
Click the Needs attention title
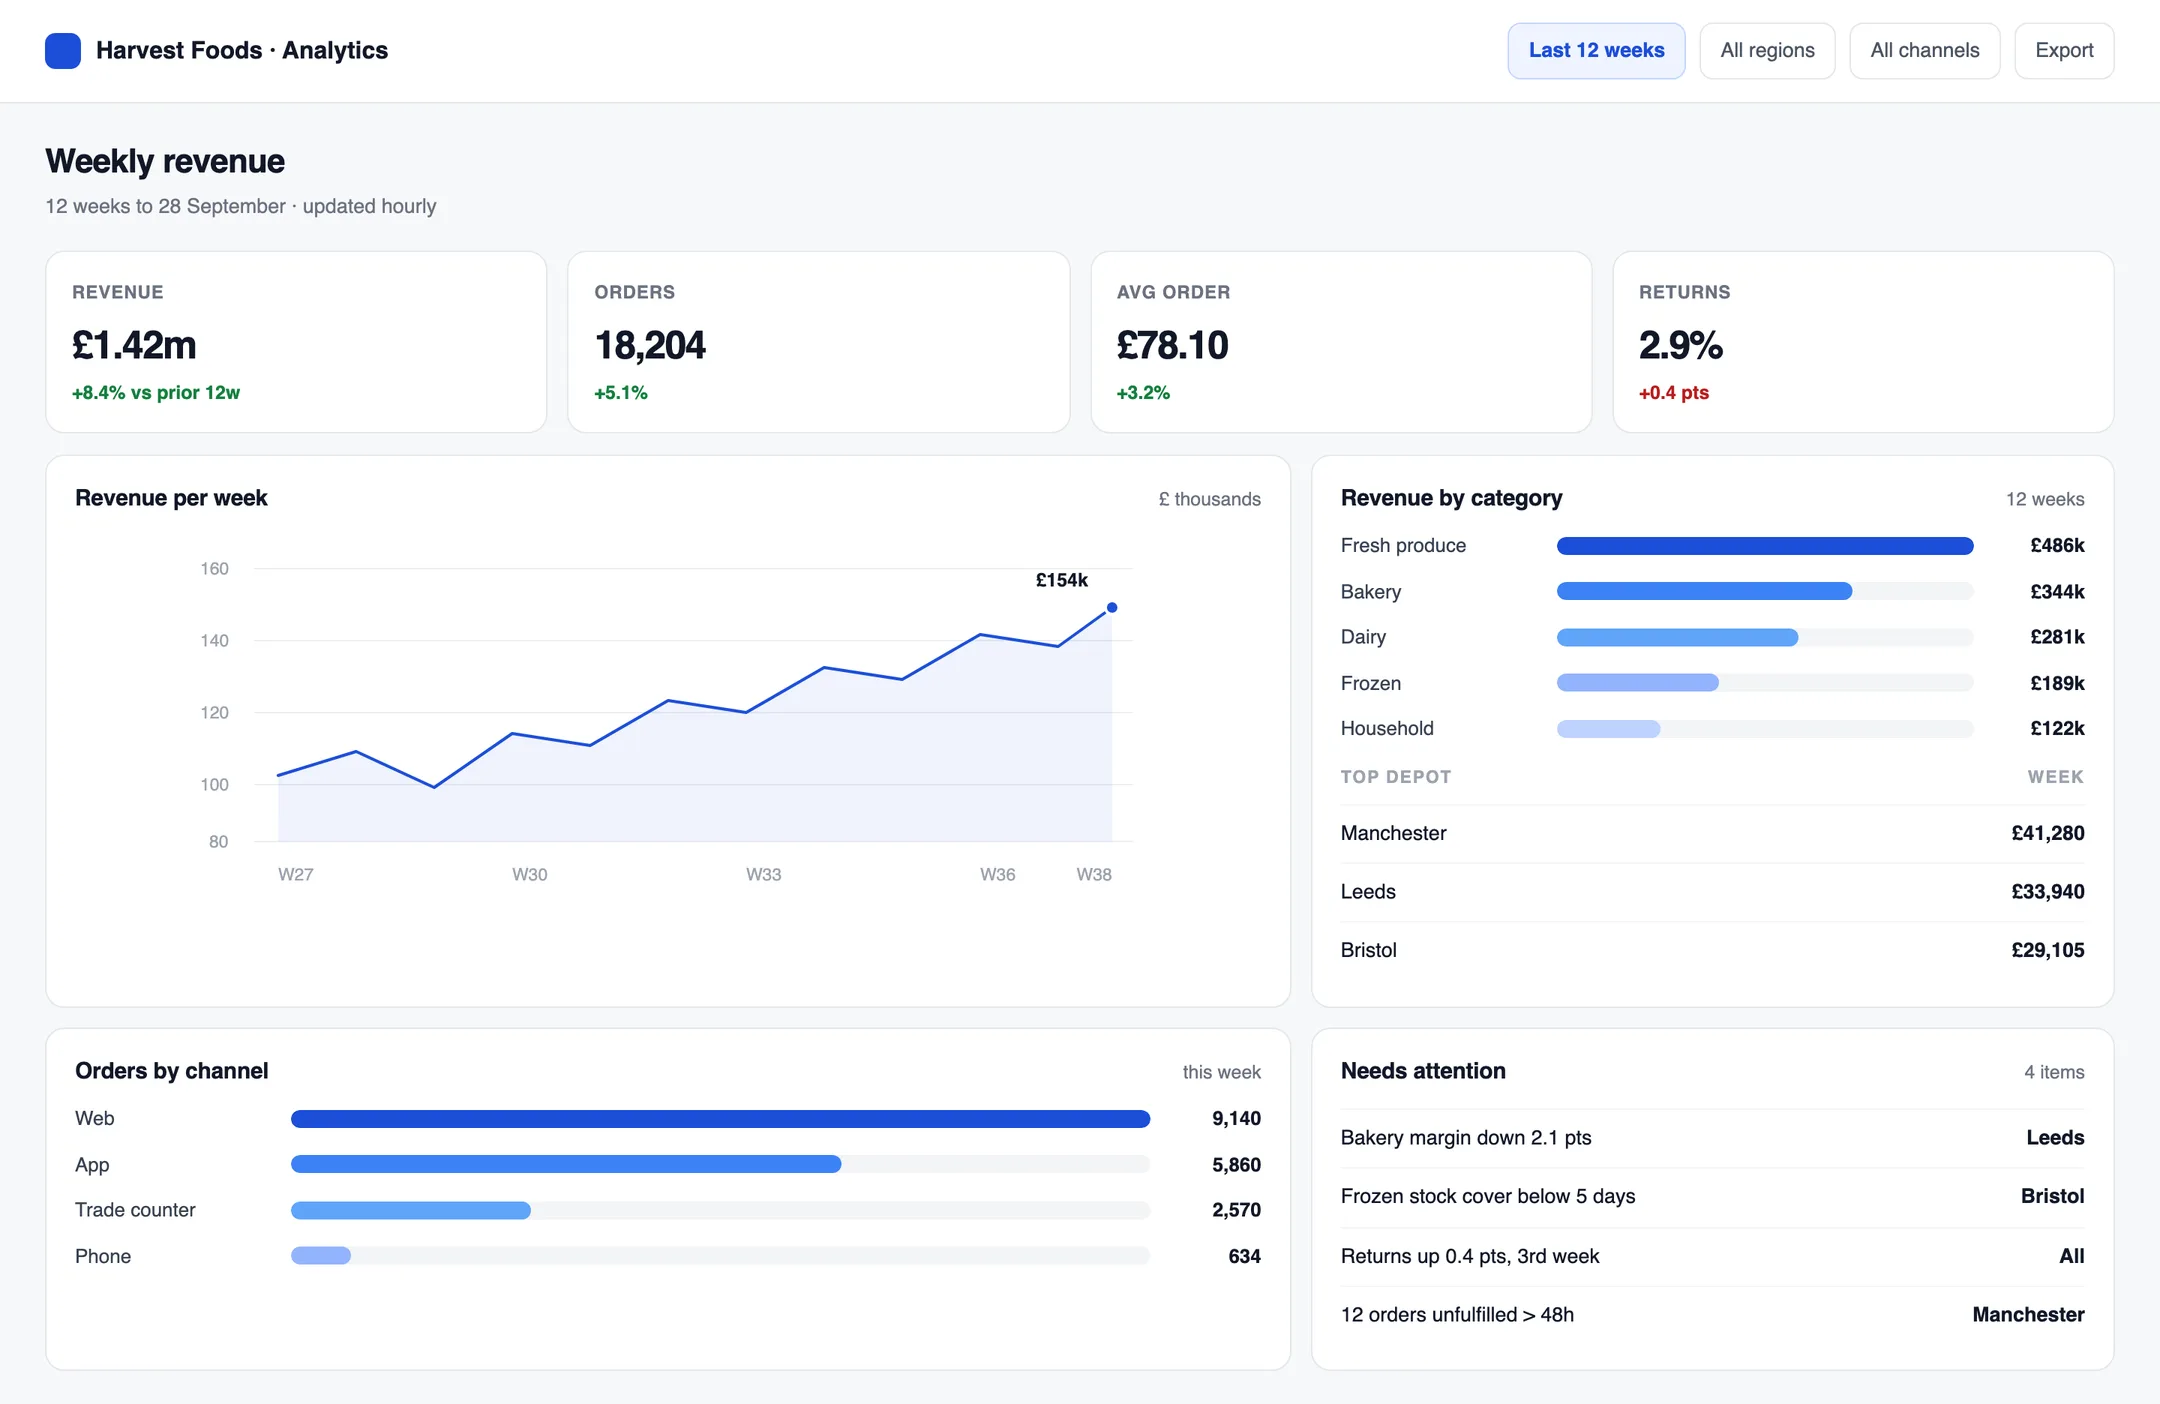point(1423,1071)
